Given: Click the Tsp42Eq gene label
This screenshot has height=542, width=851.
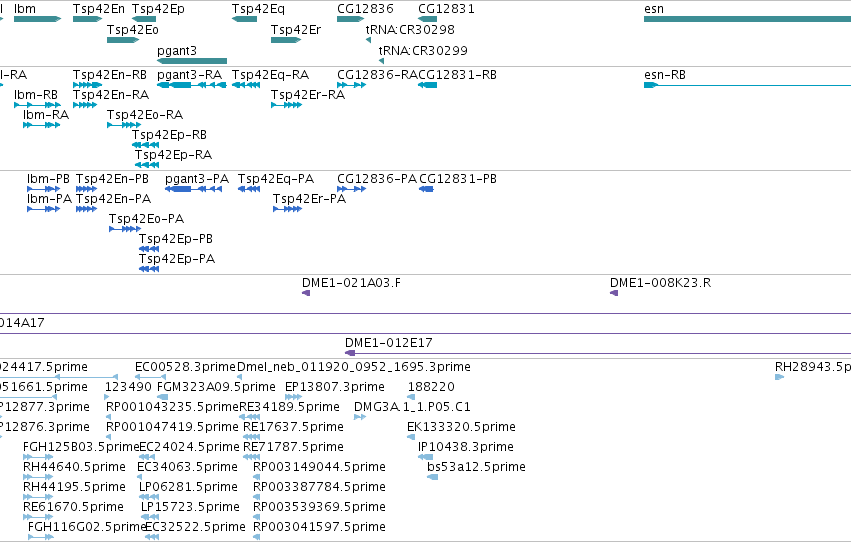Looking at the screenshot, I should click(x=258, y=9).
